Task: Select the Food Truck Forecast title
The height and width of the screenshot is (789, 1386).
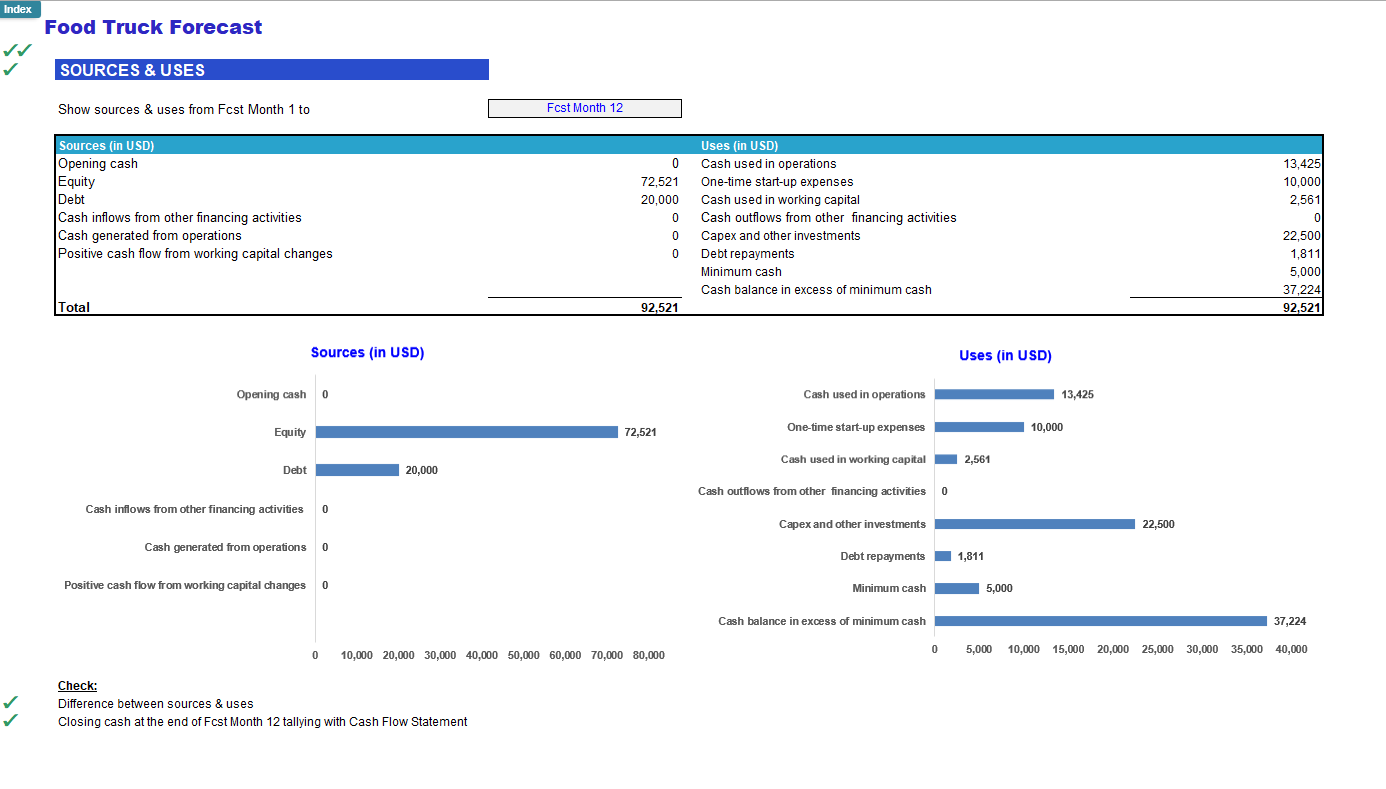Action: pos(153,28)
